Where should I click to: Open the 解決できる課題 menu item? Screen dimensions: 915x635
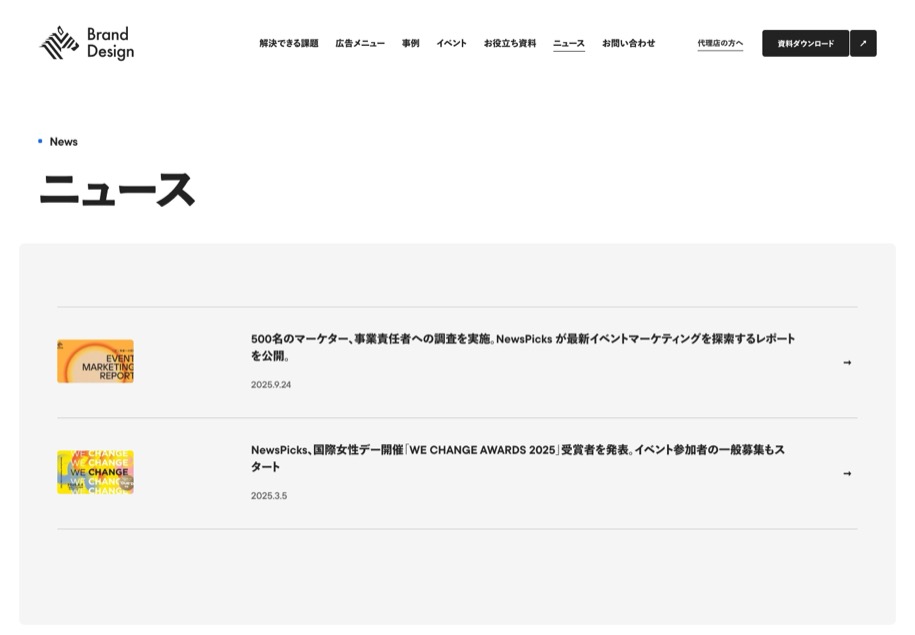pos(289,43)
